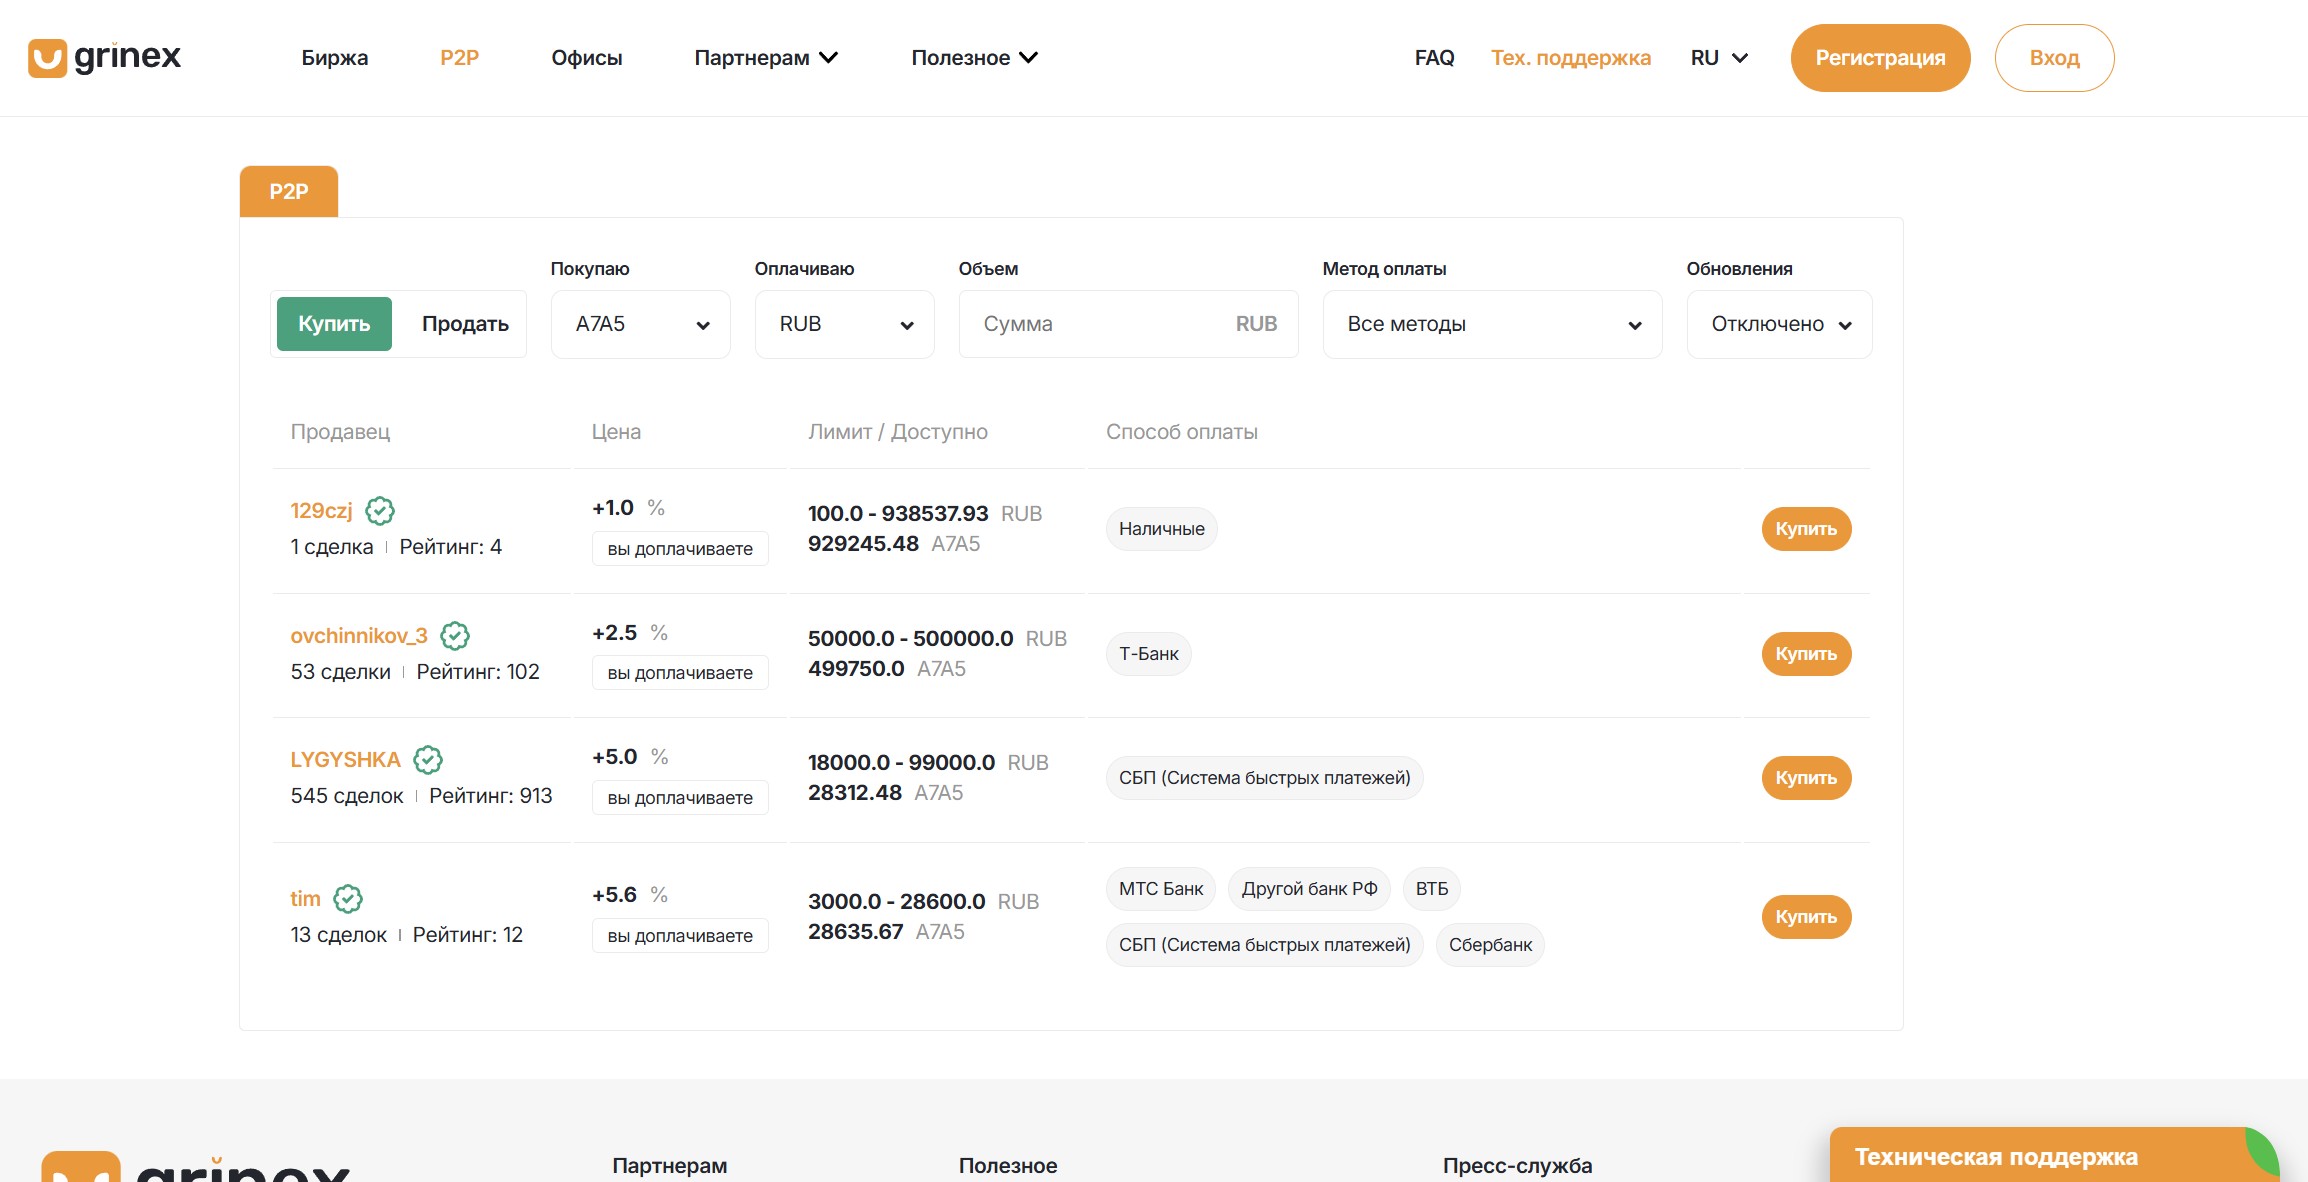Click verified badge next to 129czj
Screen dimensions: 2308x1182
point(380,511)
